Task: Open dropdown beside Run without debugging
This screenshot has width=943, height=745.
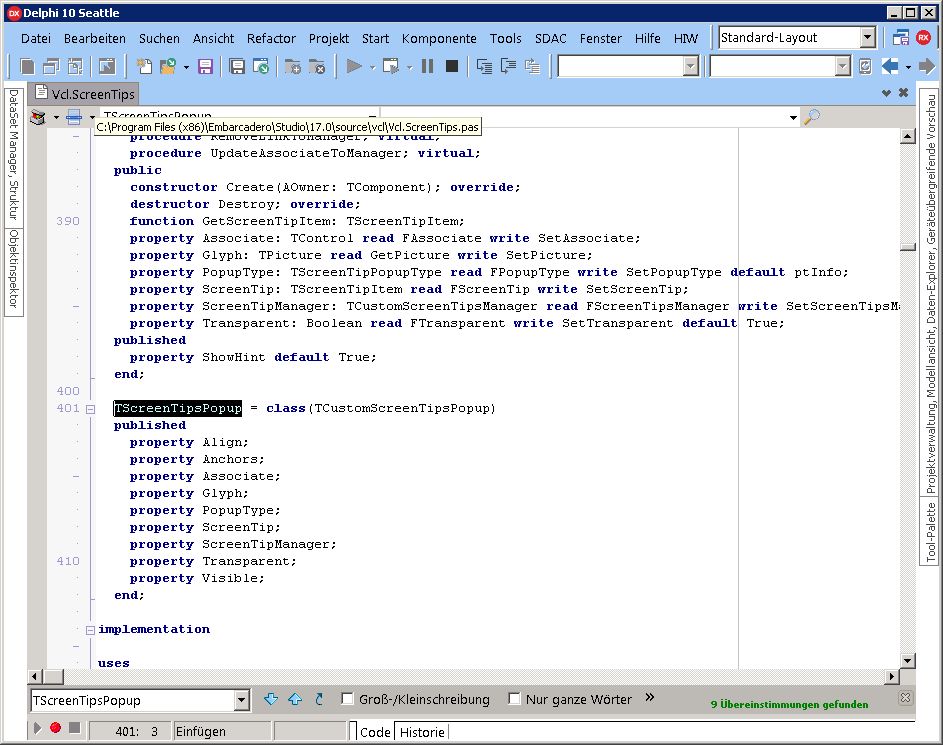Action: click(x=409, y=67)
